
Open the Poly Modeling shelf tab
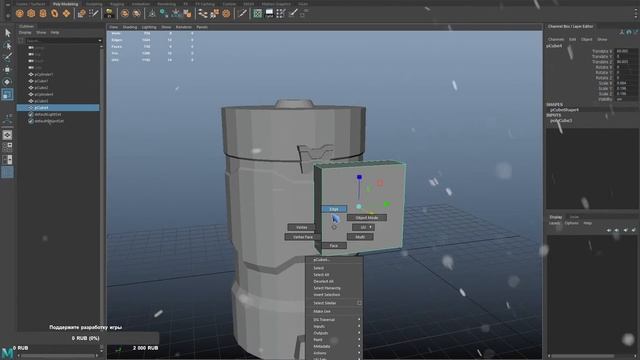coord(65,4)
